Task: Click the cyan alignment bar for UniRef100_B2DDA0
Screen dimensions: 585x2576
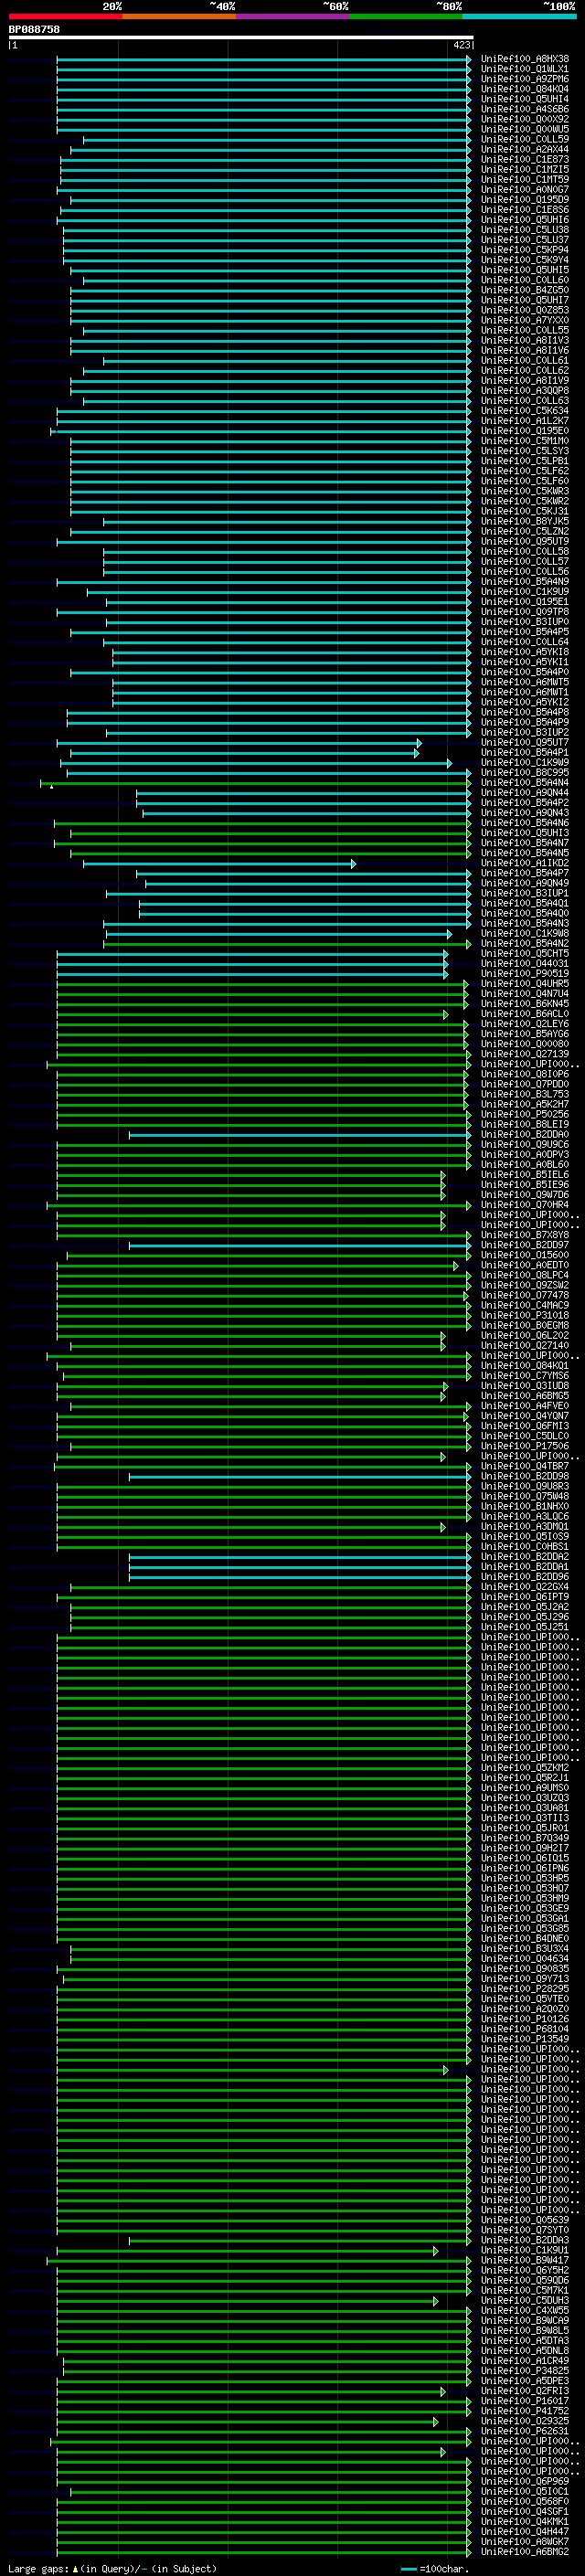Action: [300, 1135]
